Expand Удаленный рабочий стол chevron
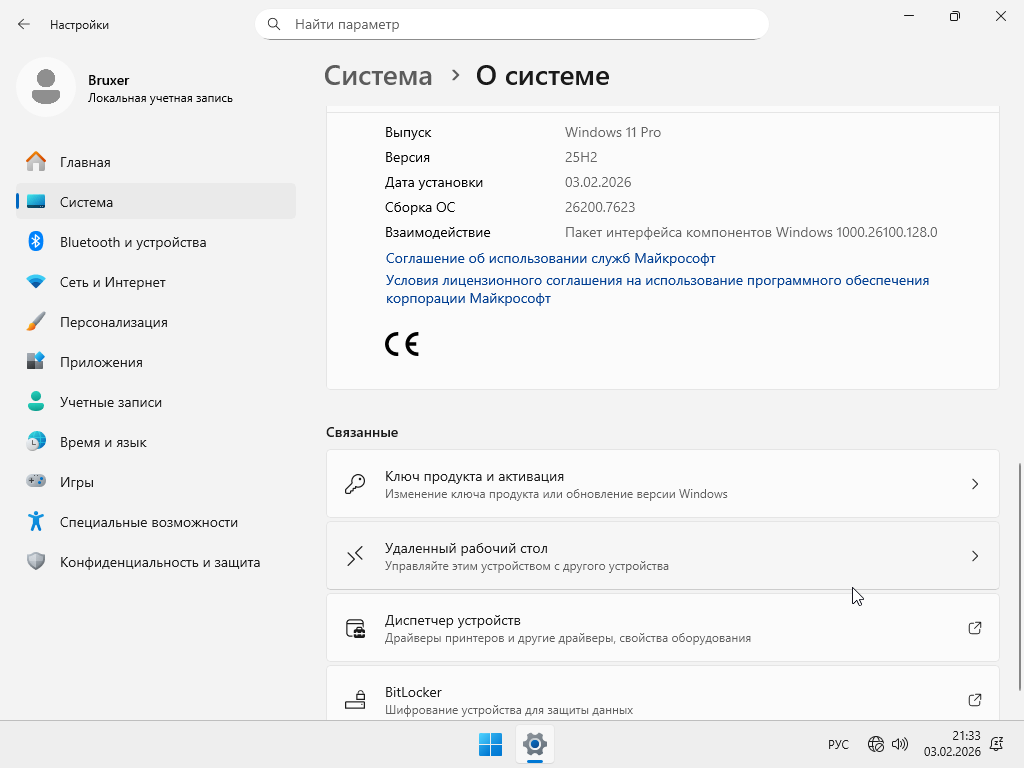 point(975,556)
